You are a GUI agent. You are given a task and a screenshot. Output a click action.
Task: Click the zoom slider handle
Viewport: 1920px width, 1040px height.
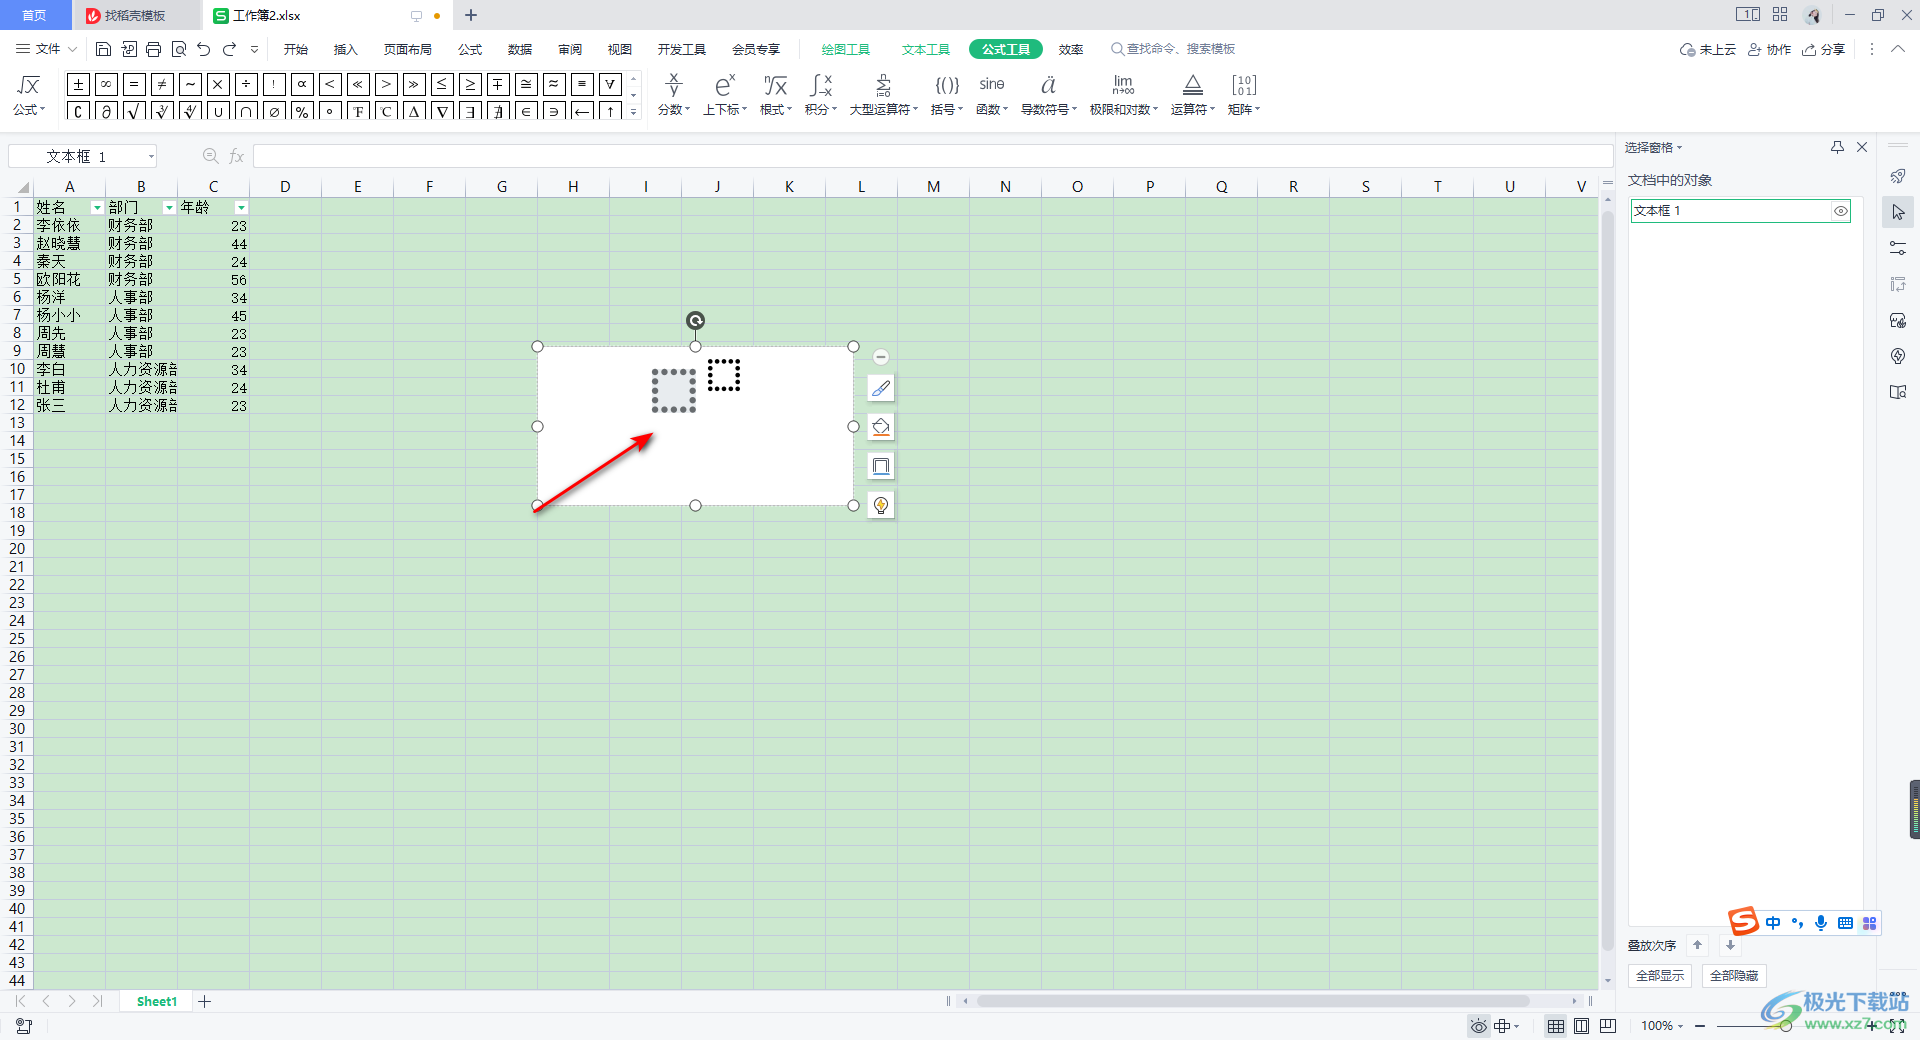[1786, 1026]
